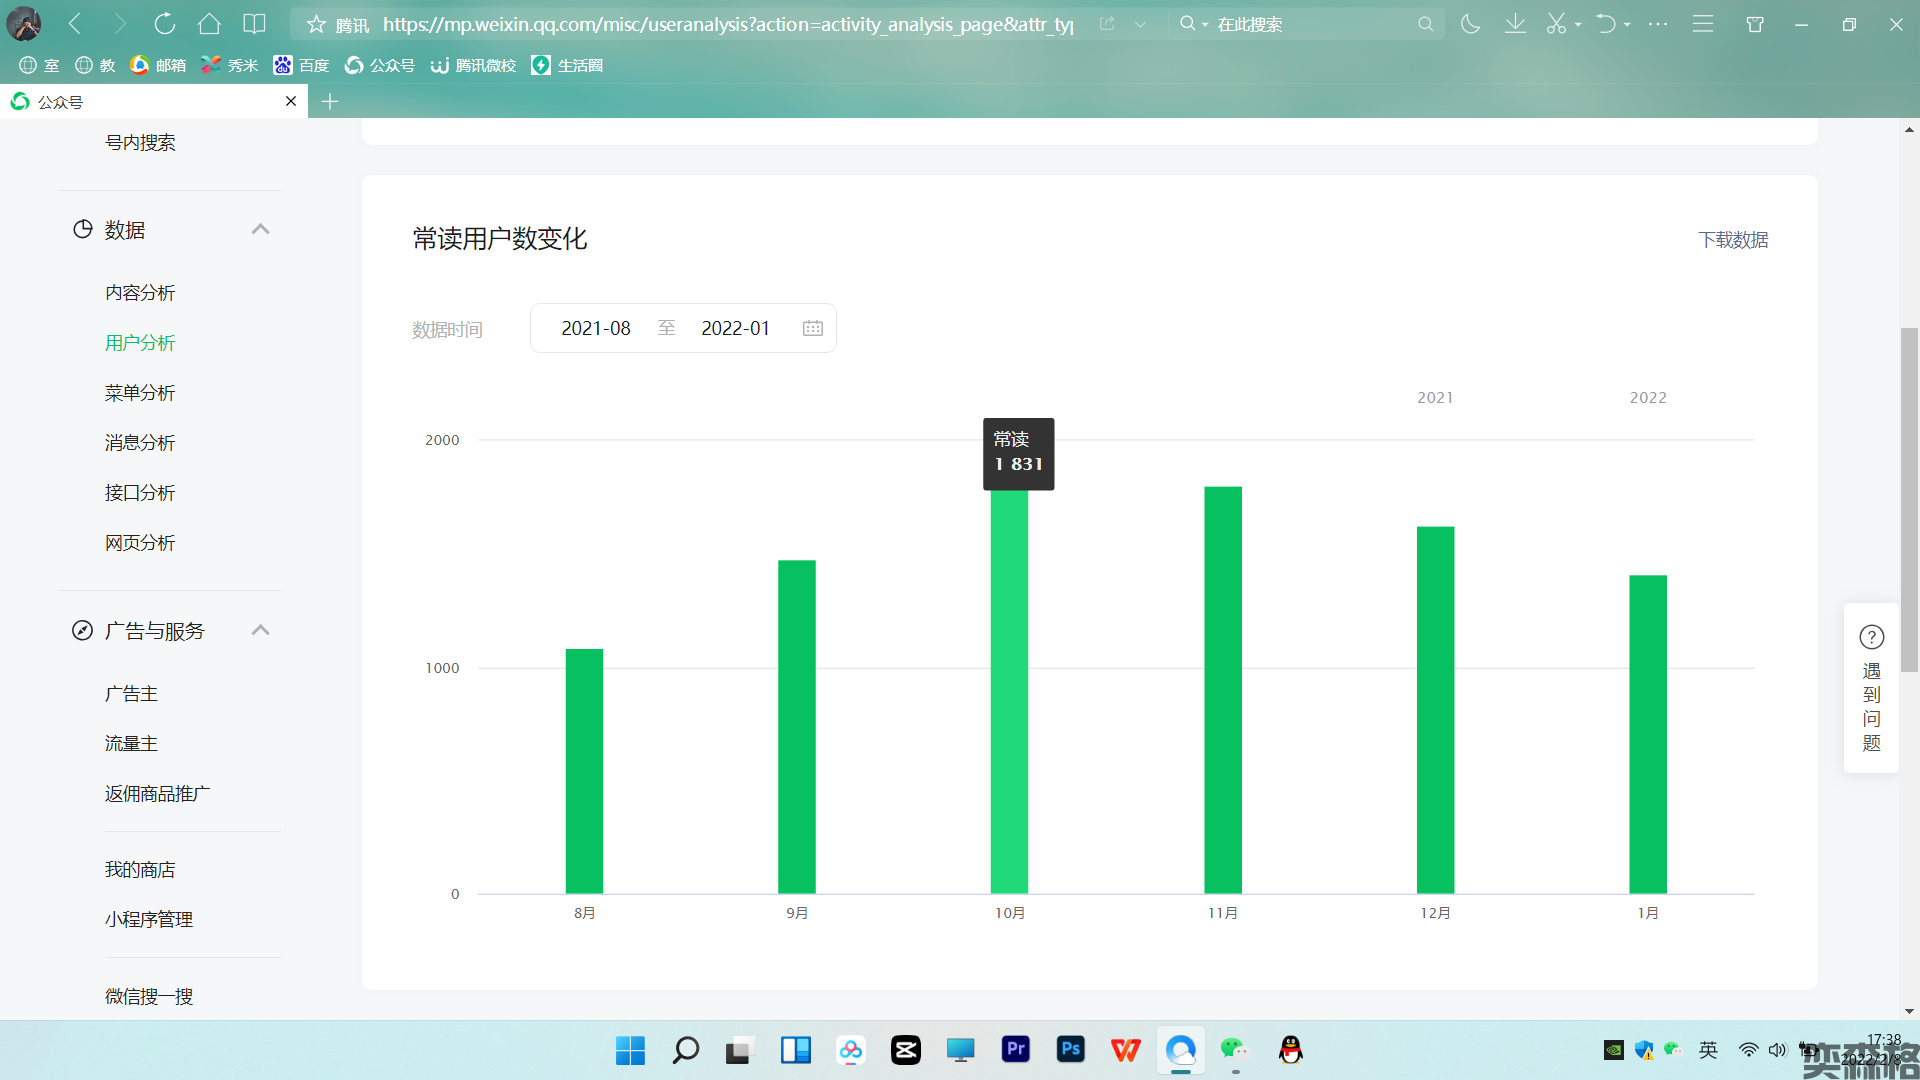Open Photoshop from the taskbar

(x=1070, y=1049)
